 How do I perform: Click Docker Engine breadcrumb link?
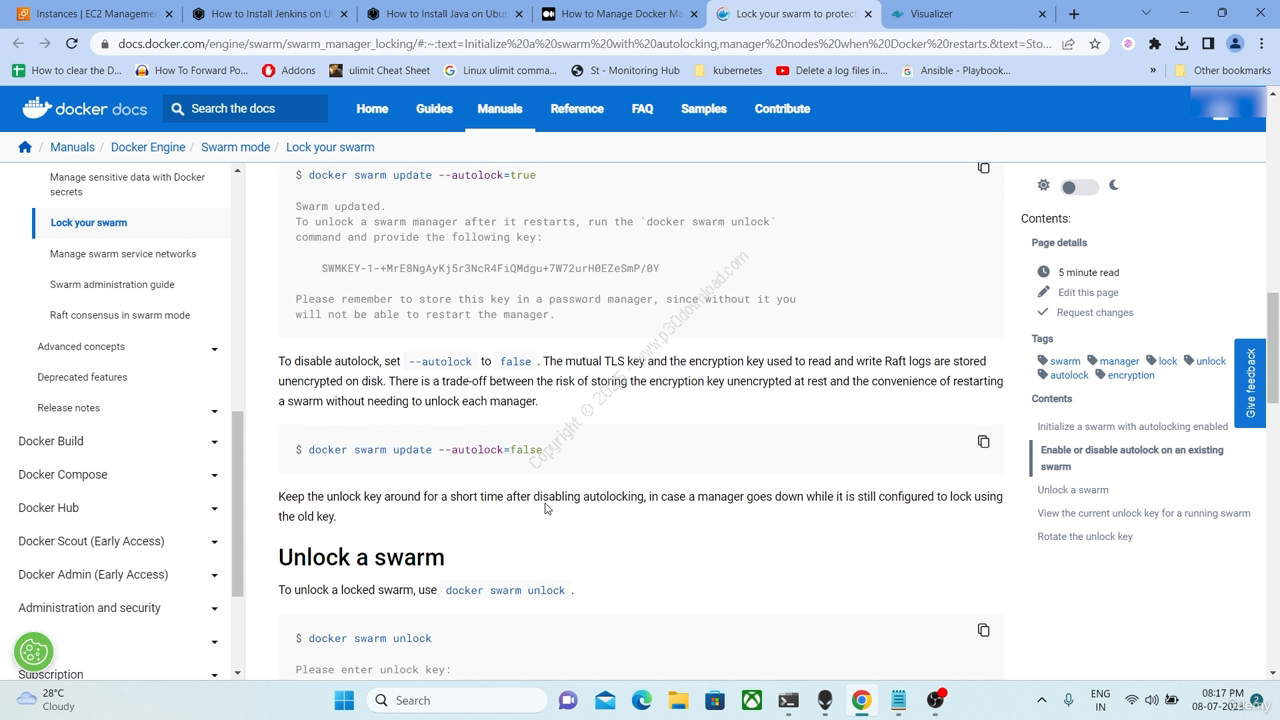point(148,147)
